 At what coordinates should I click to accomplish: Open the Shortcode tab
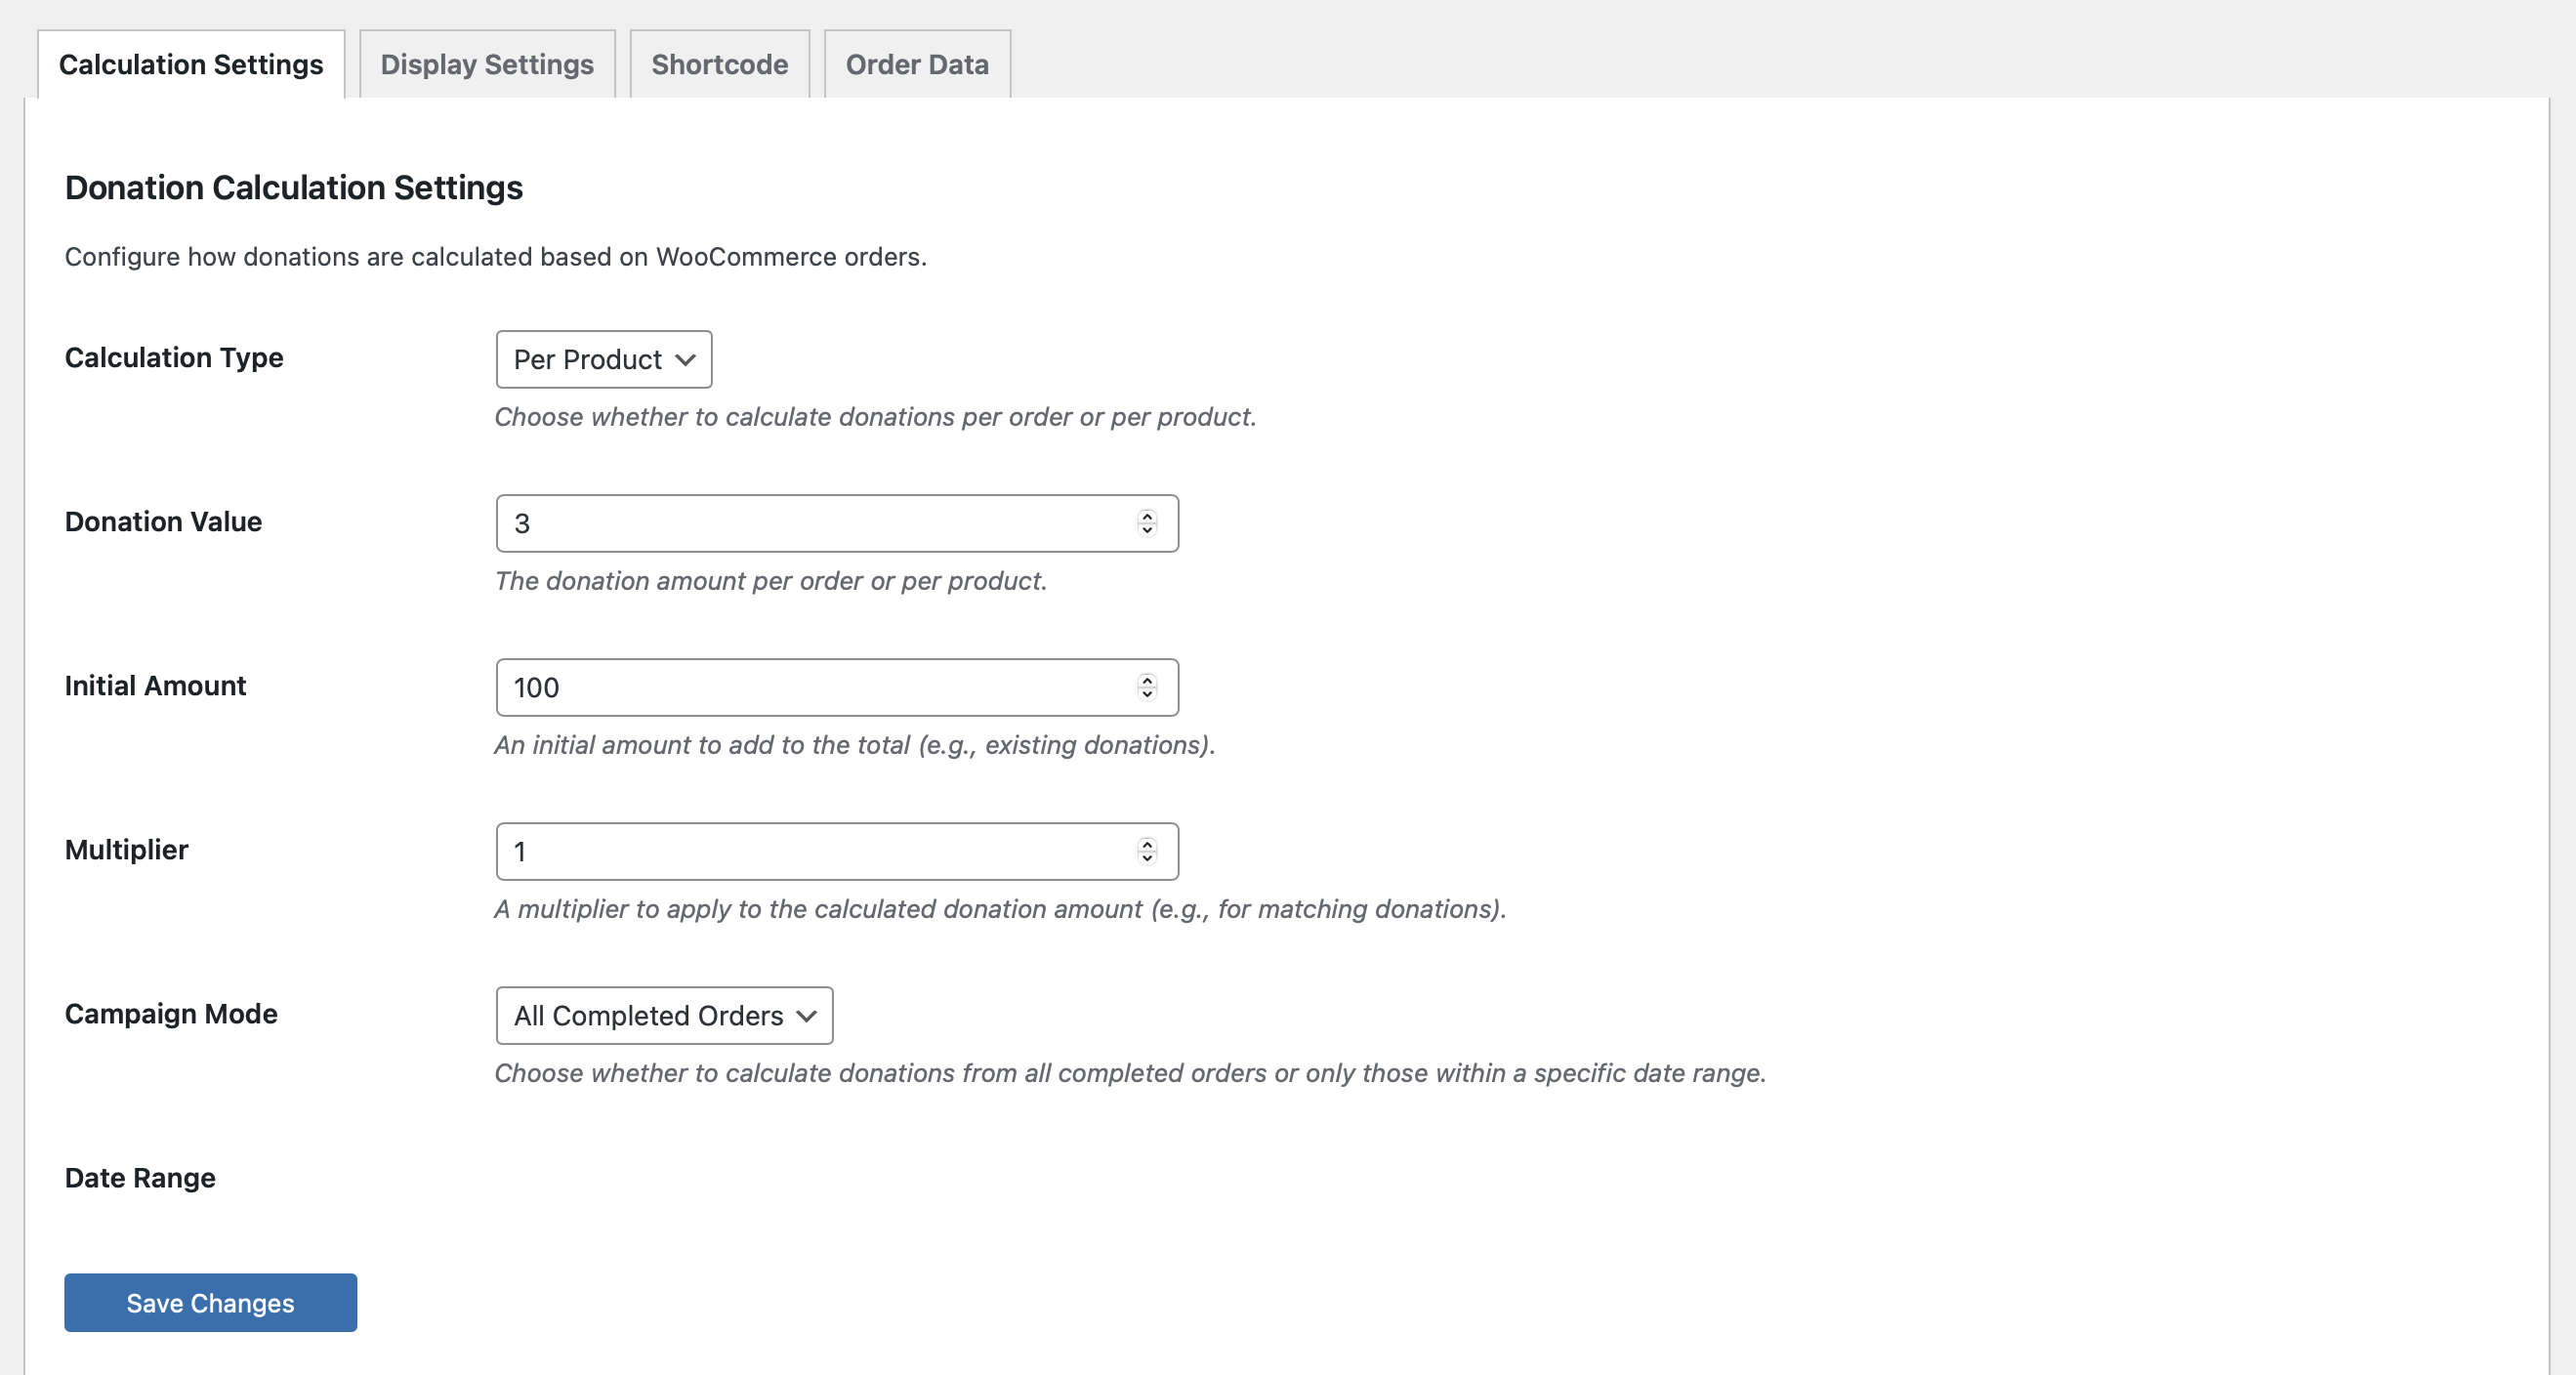[719, 64]
